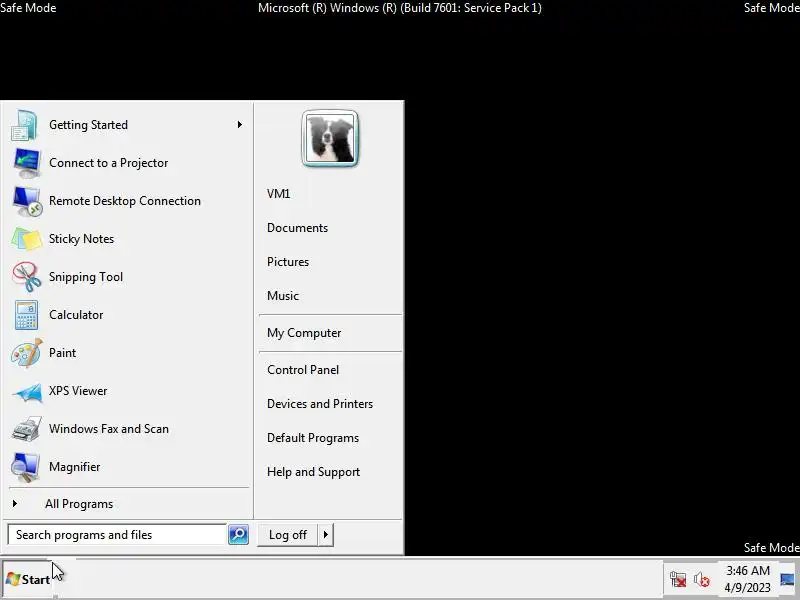Open Sticky Notes using its yellow icon

(26, 239)
